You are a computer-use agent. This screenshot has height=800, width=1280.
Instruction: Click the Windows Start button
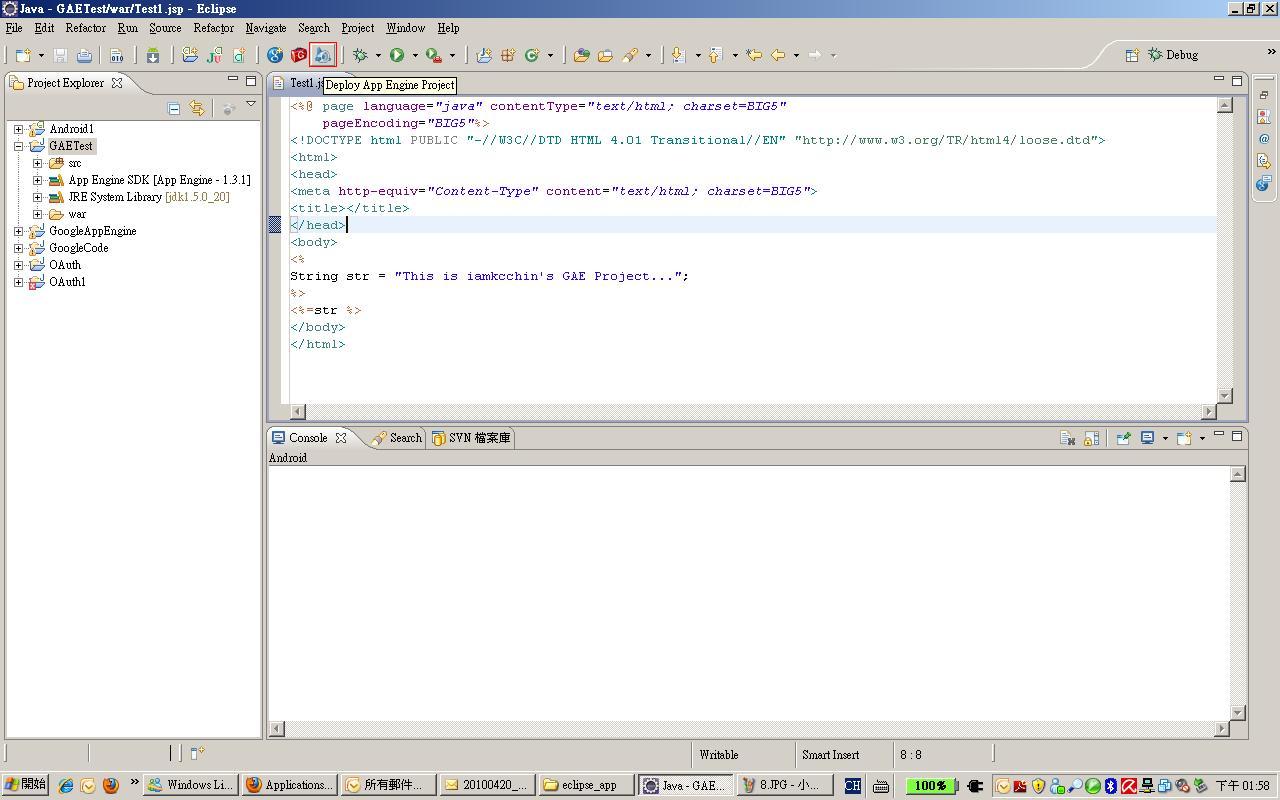point(25,785)
